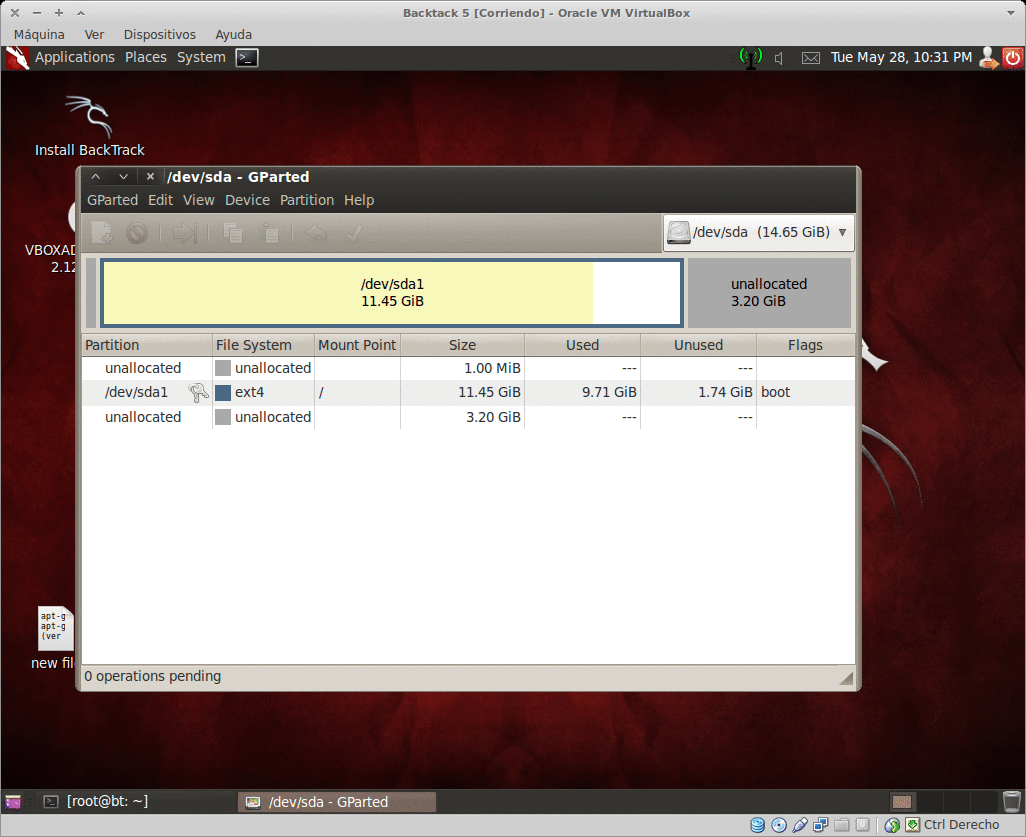Click the show desktop icon in bottom panel
1026x837 pixels.
point(13,802)
